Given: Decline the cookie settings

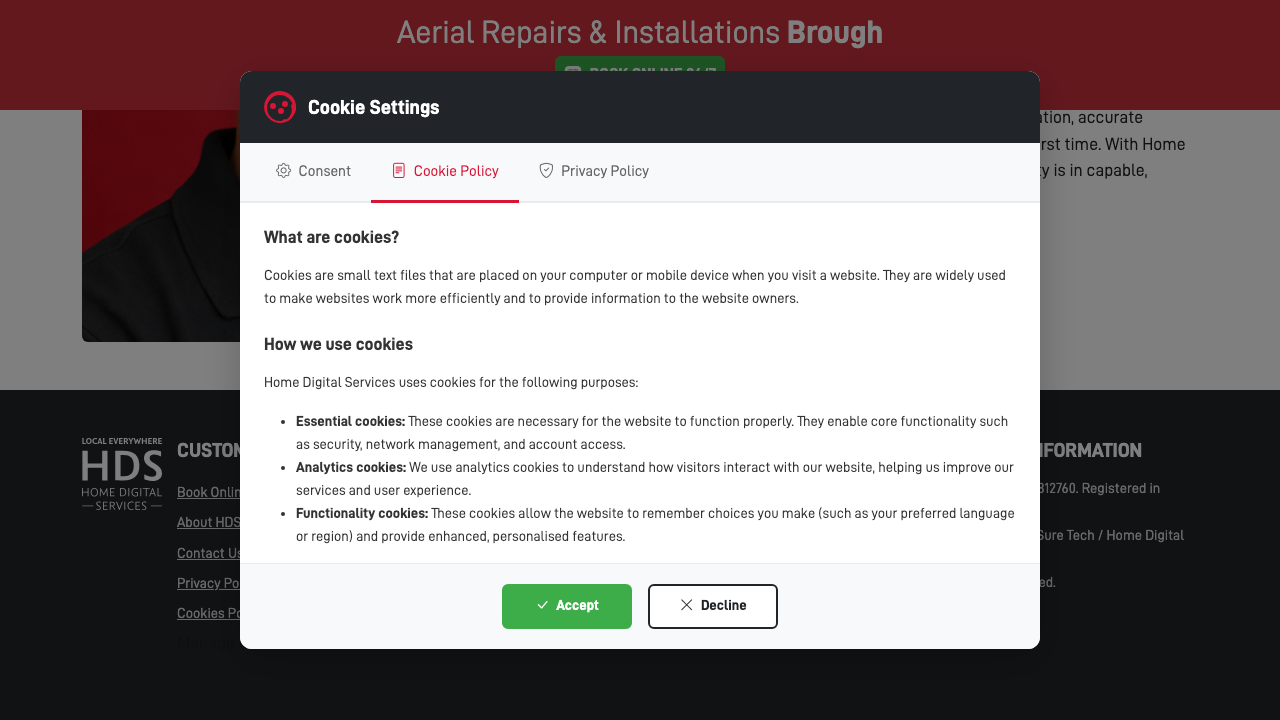Looking at the screenshot, I should tap(713, 606).
